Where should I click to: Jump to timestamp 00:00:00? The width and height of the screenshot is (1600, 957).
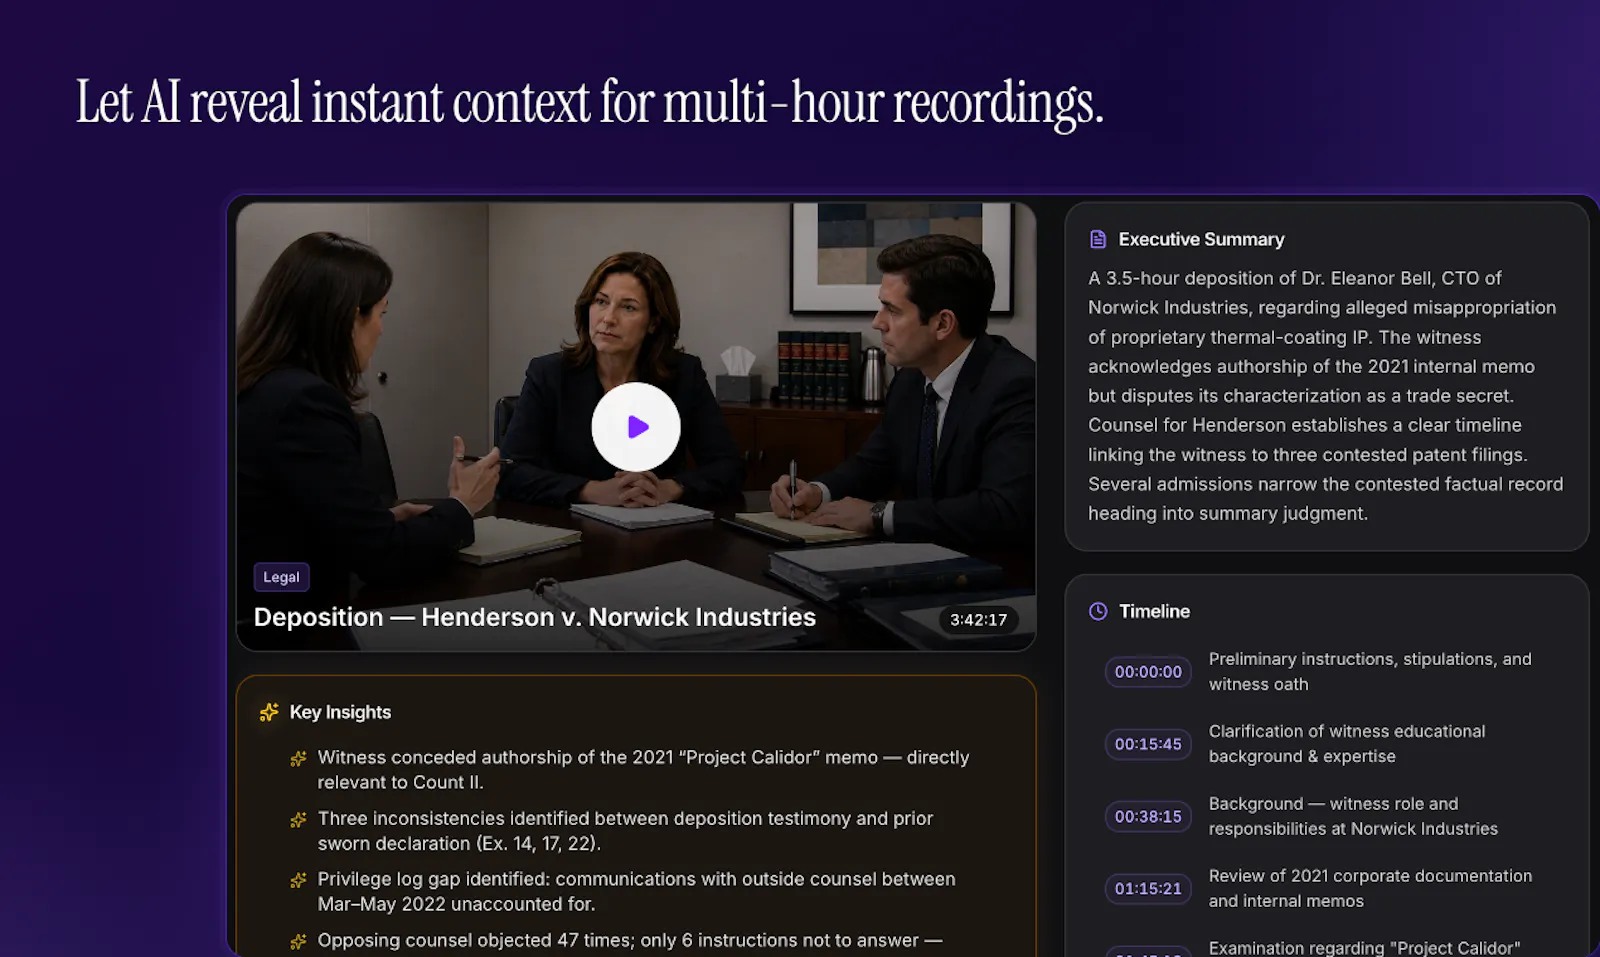[x=1148, y=672]
